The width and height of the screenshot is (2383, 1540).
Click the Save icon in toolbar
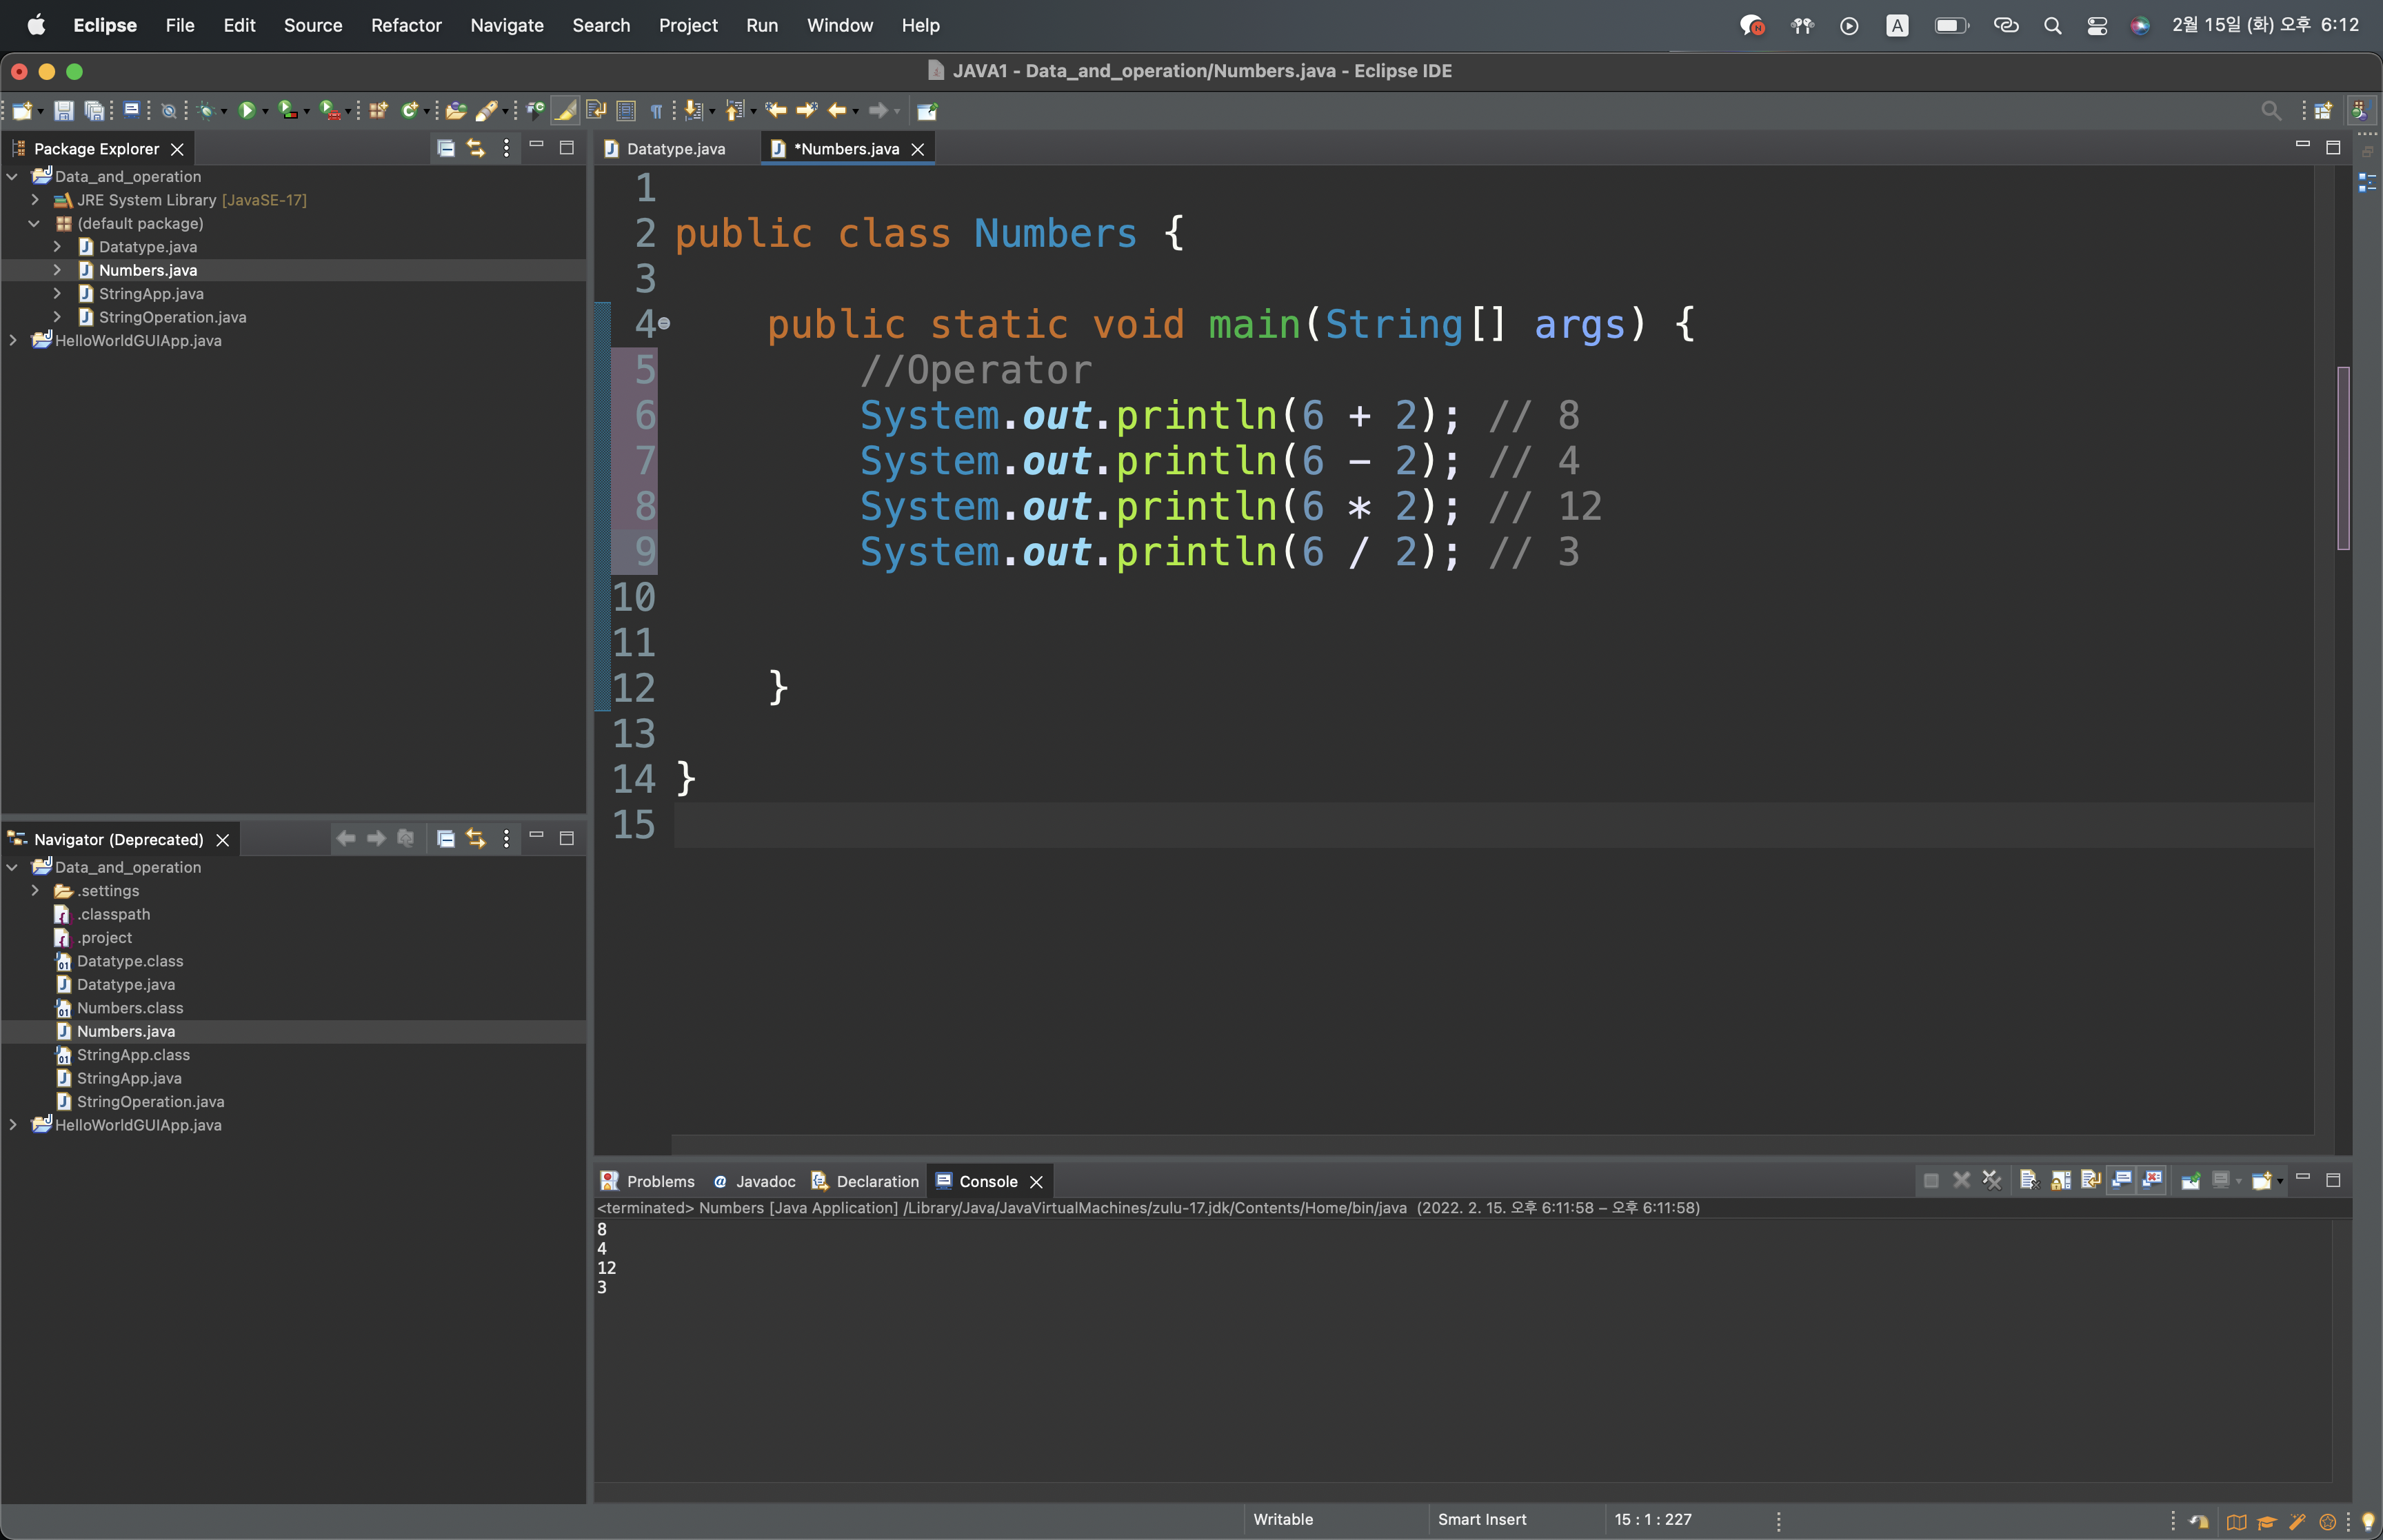(x=64, y=111)
